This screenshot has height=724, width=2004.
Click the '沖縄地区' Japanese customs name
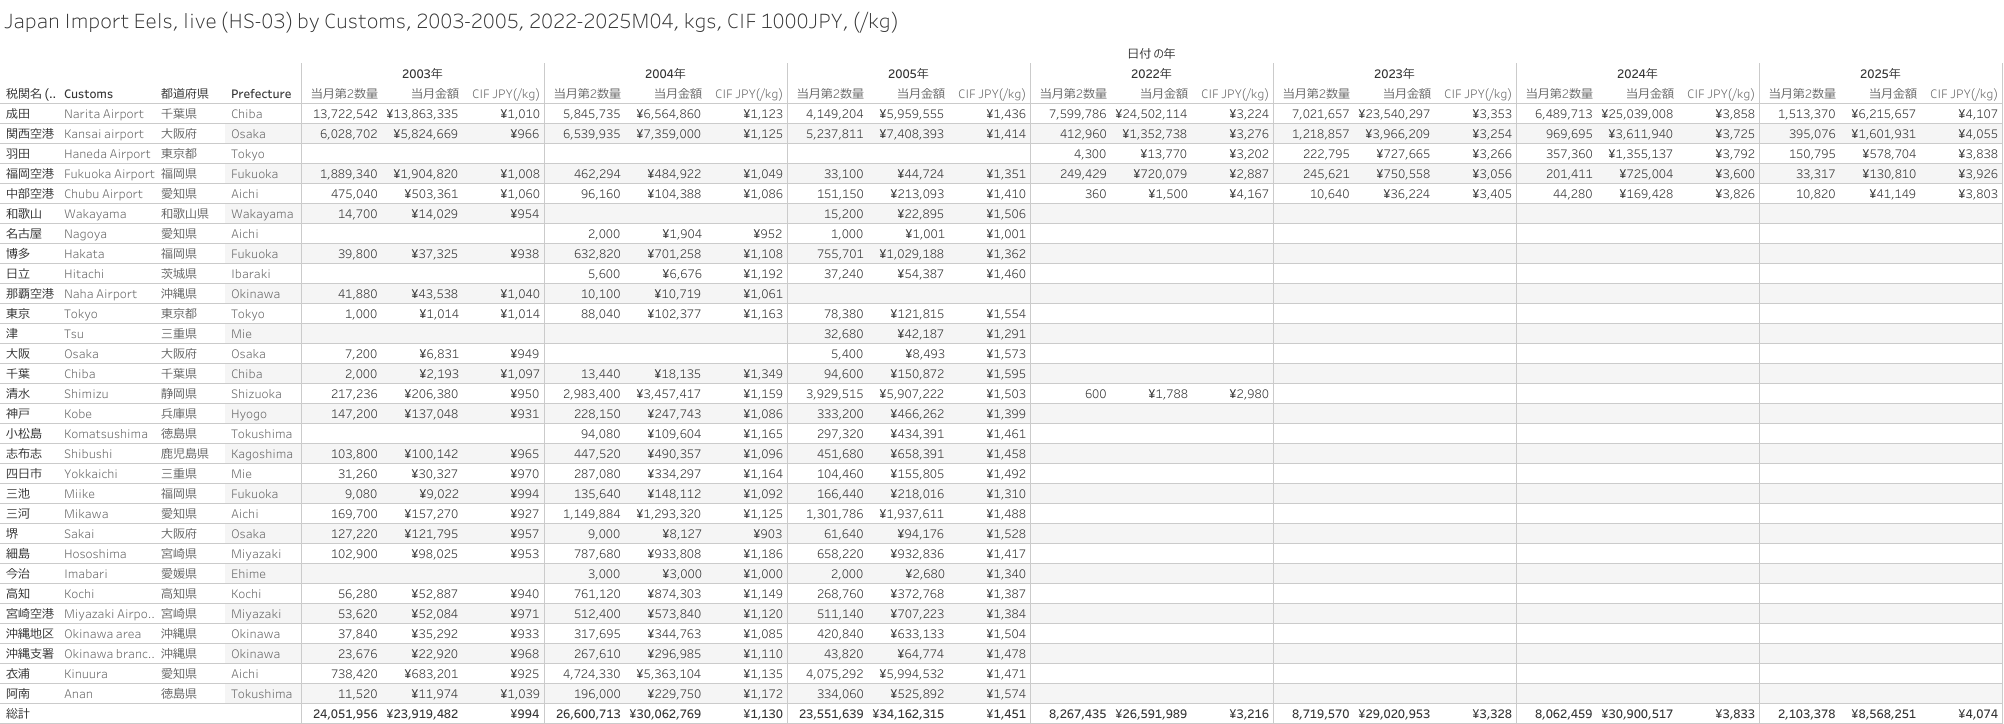(x=30, y=634)
